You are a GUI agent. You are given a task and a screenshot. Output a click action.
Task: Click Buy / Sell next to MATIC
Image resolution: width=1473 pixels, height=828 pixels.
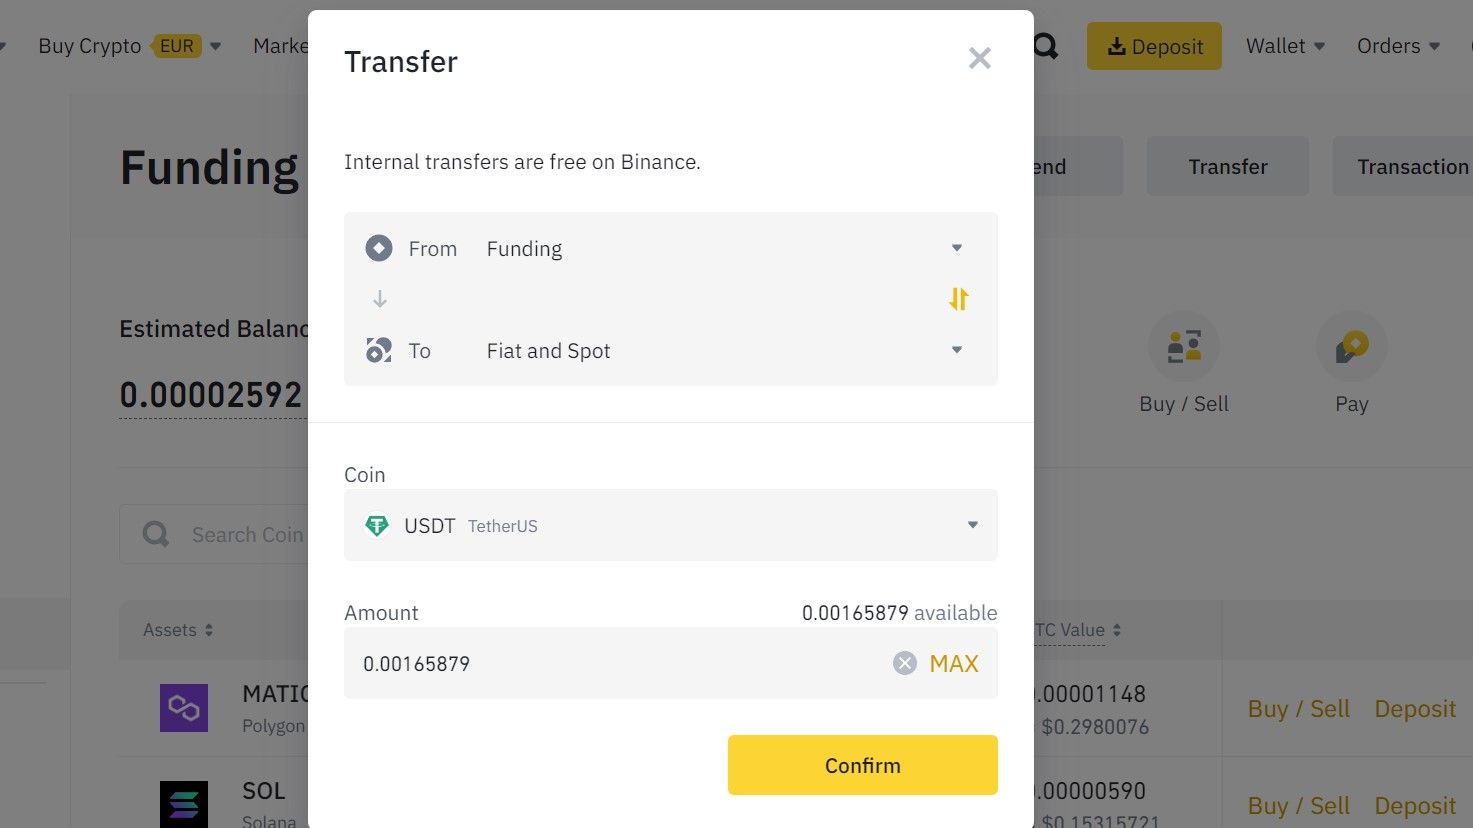[x=1297, y=708]
